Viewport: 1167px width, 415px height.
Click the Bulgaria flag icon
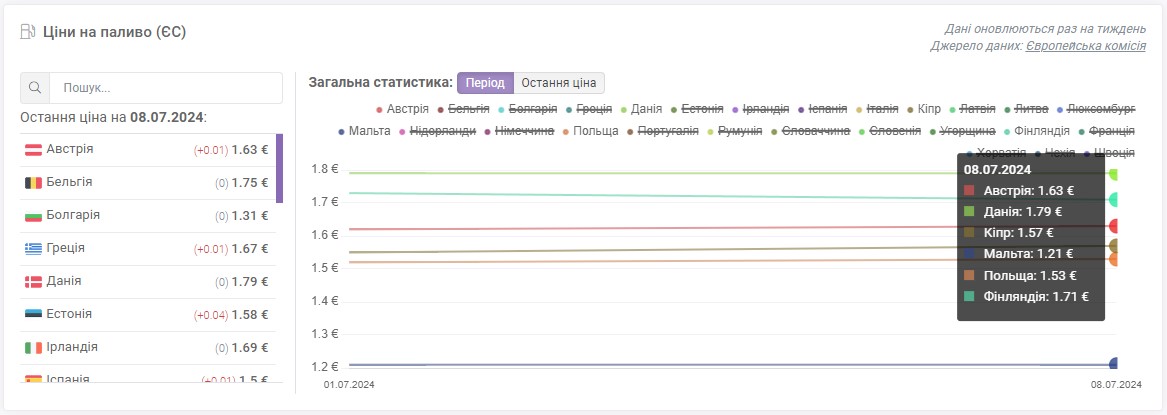(33, 216)
